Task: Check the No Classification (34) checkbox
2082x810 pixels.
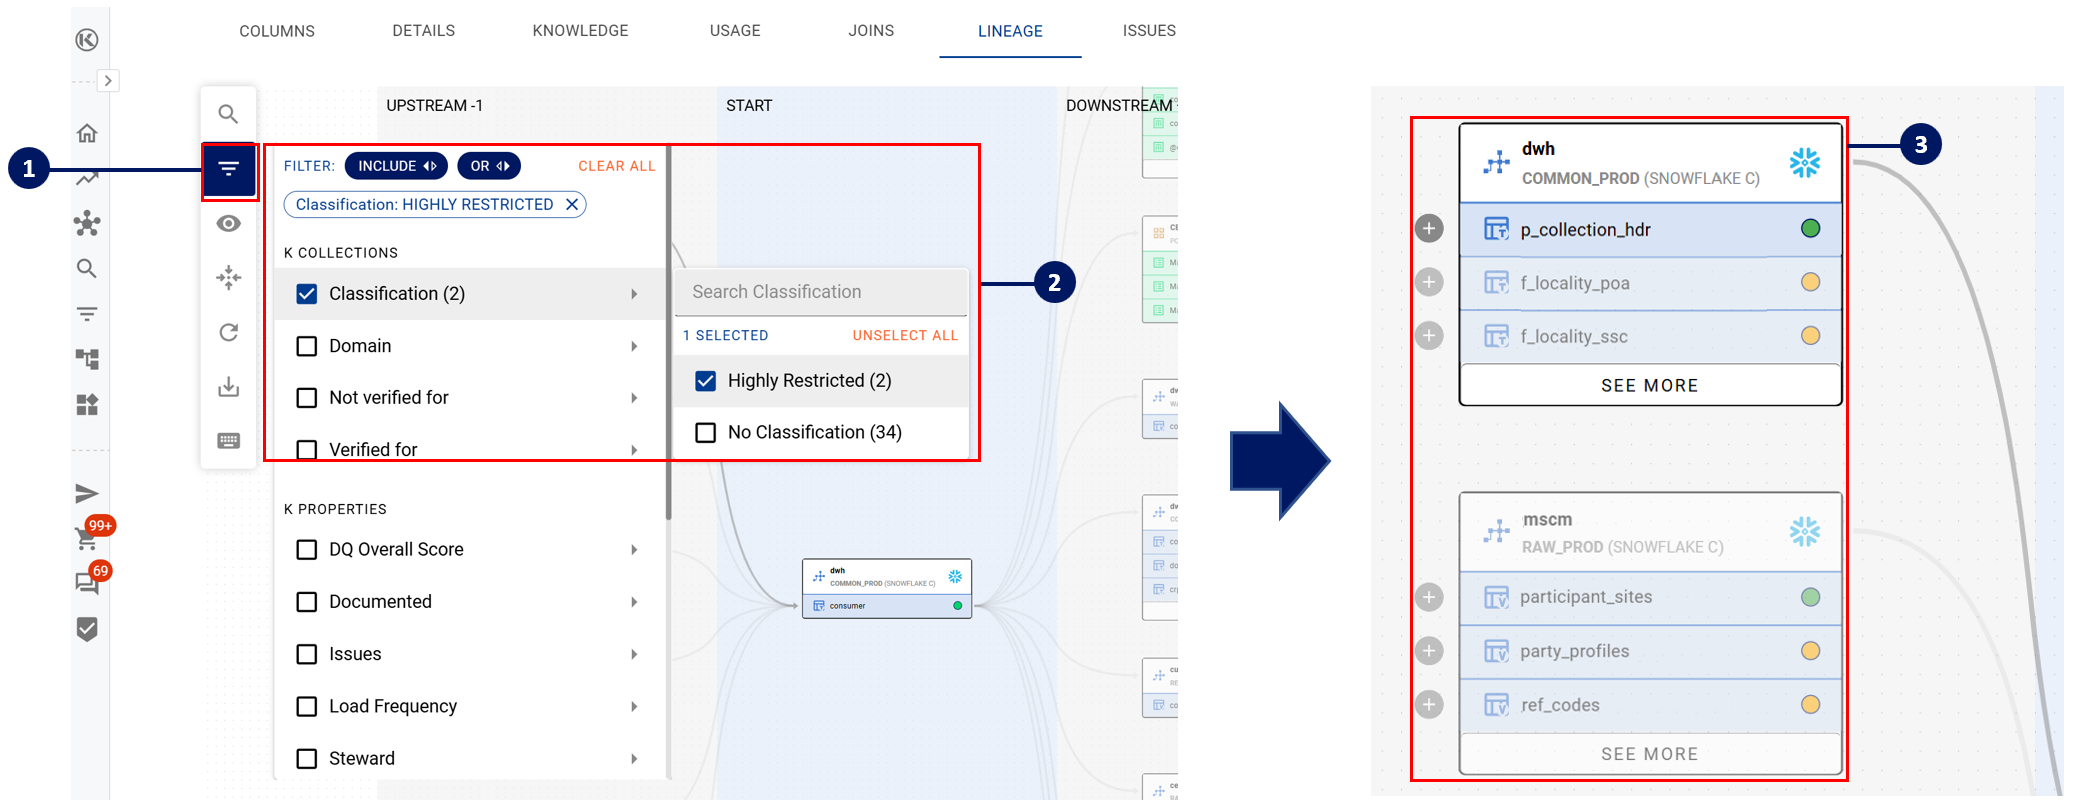Action: click(x=706, y=432)
